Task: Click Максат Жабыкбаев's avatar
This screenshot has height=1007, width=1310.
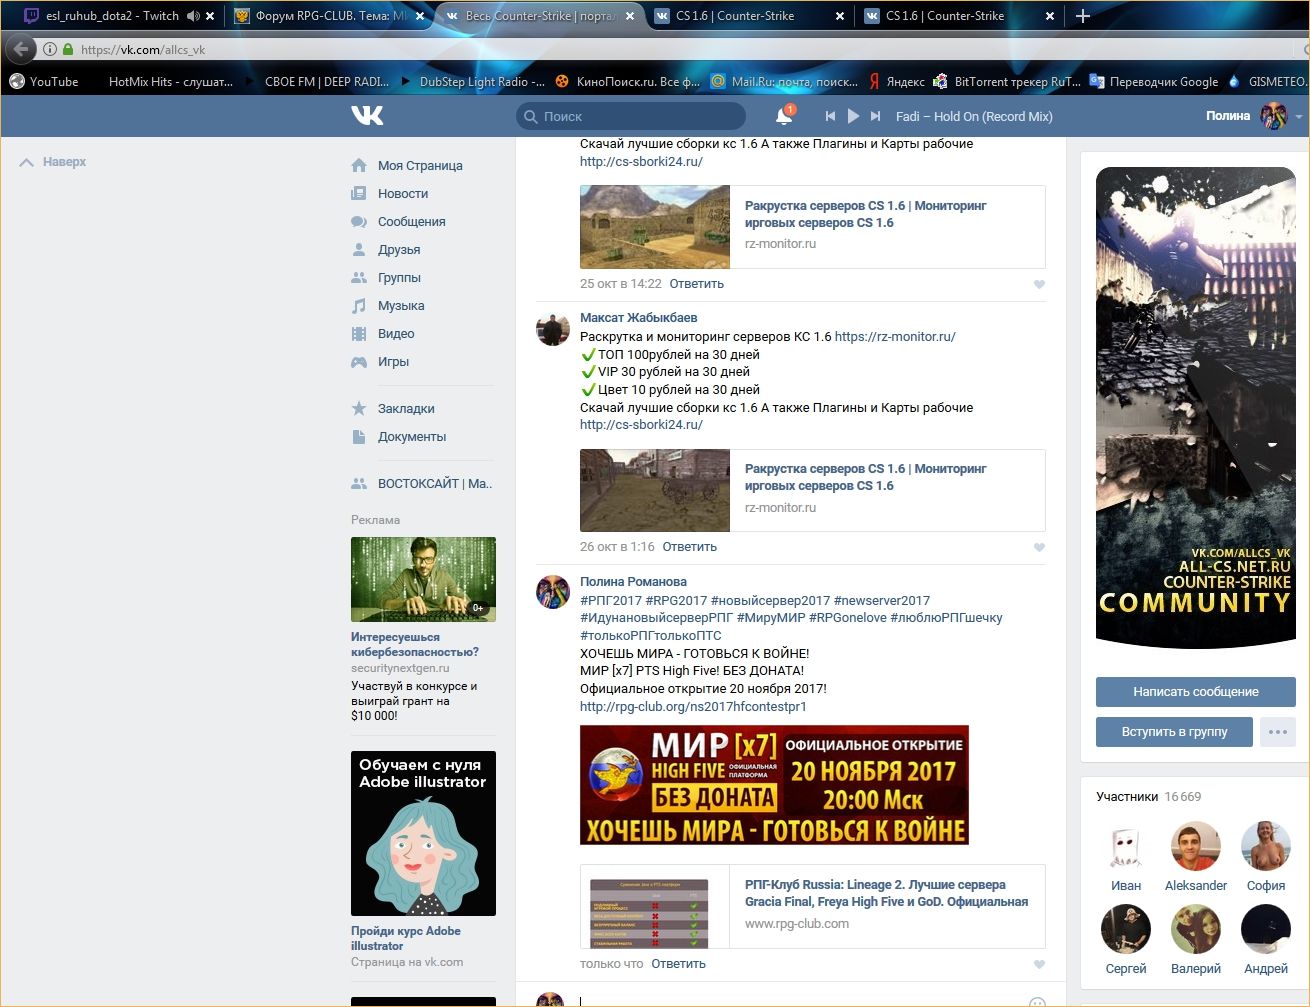Action: tap(553, 328)
